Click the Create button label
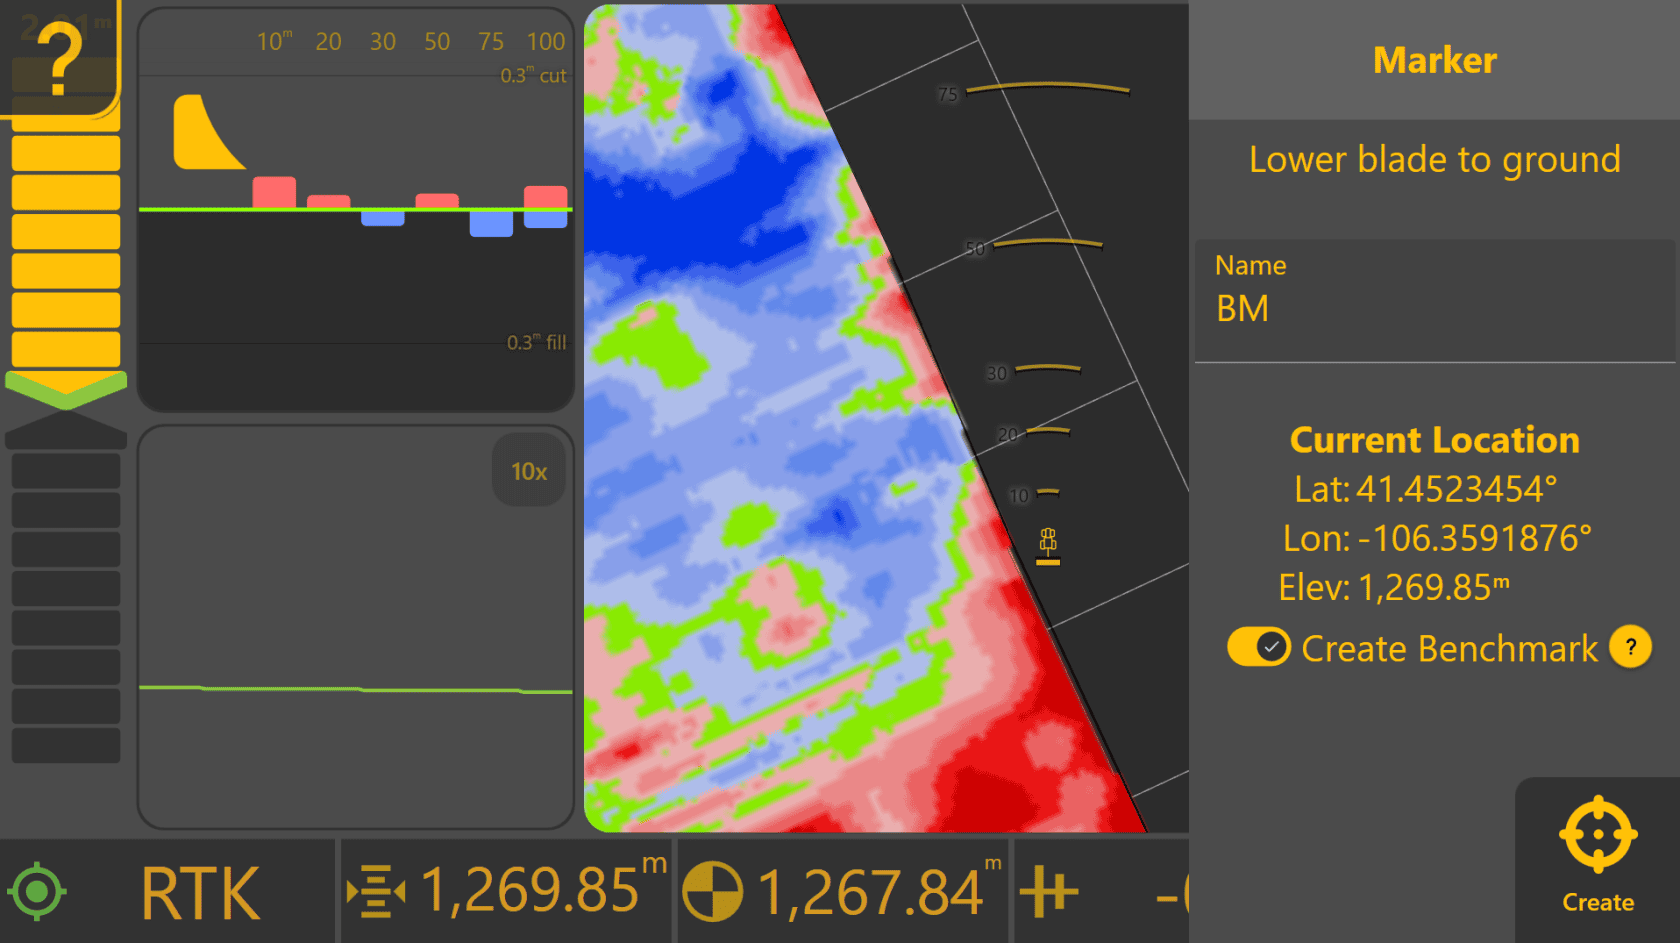Image resolution: width=1680 pixels, height=943 pixels. 1598,902
